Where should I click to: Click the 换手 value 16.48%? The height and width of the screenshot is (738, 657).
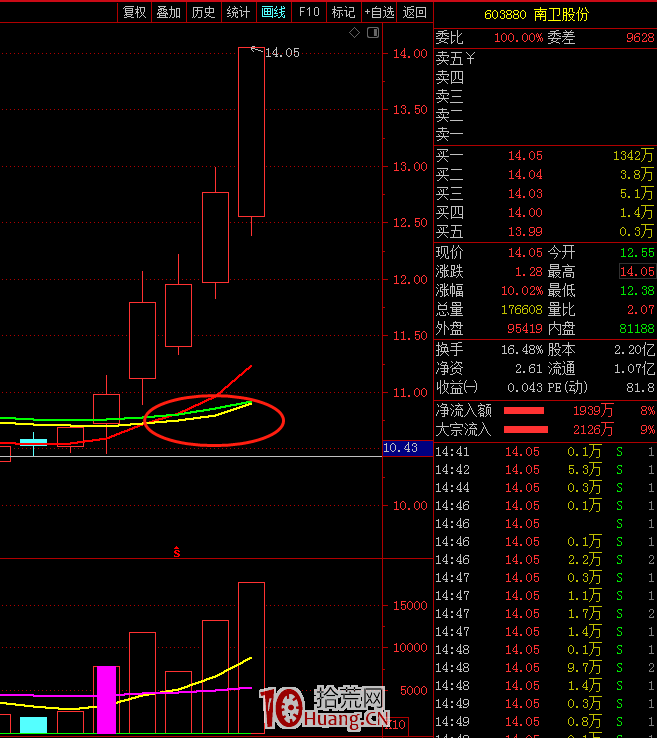(522, 350)
